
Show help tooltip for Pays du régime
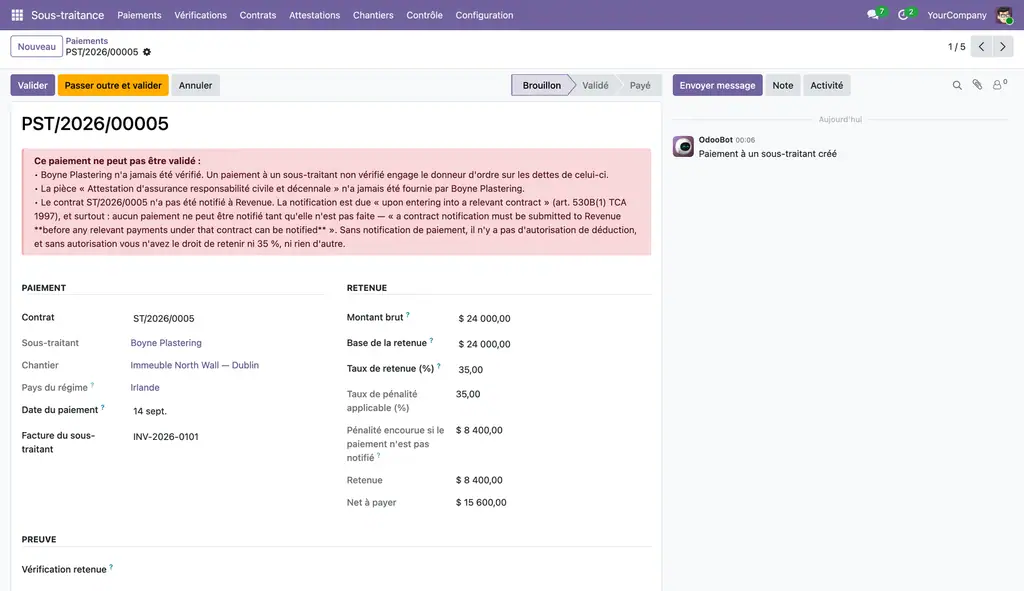click(x=92, y=385)
